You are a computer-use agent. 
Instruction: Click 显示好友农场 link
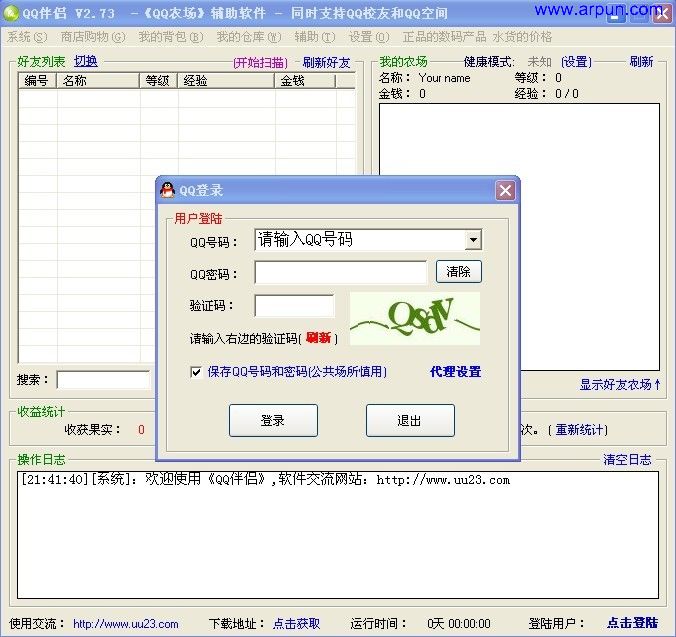coord(620,384)
